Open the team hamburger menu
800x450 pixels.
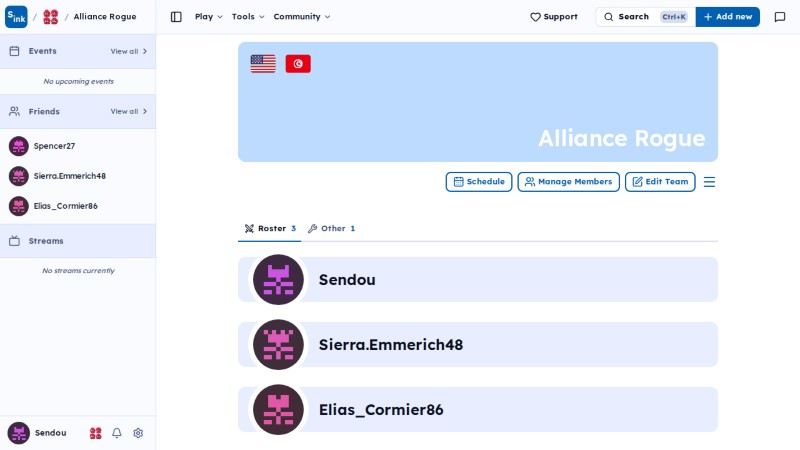tap(709, 182)
